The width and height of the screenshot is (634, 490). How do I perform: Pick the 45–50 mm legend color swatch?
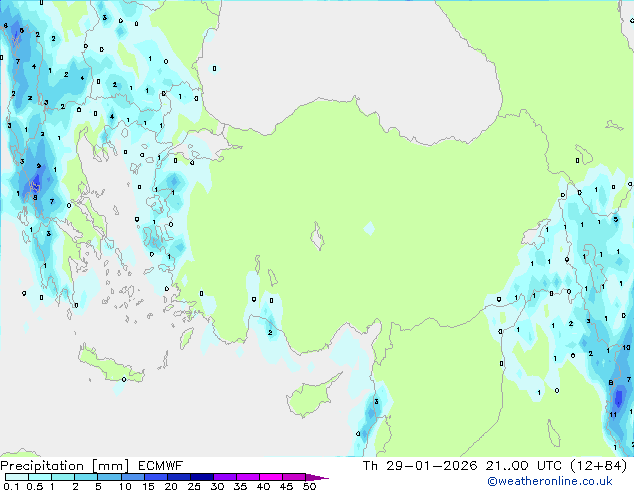294,477
